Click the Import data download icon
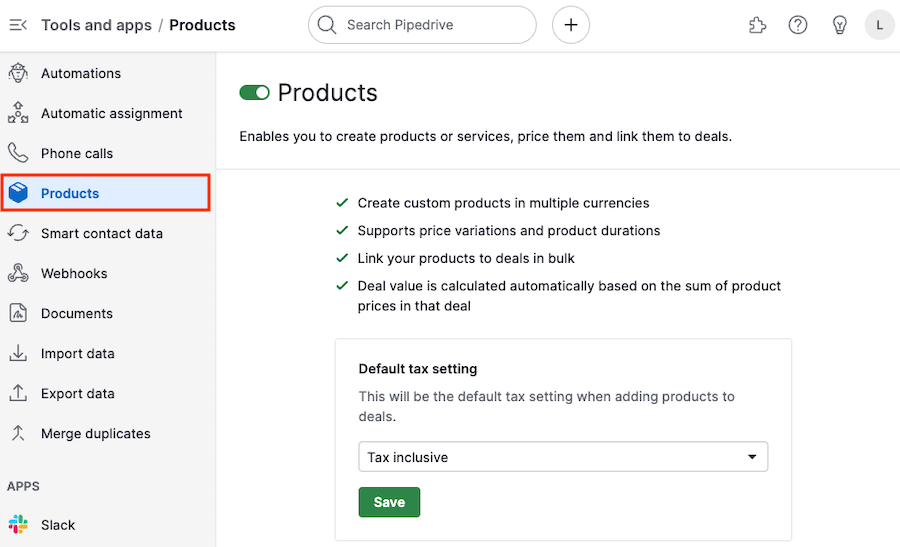The width and height of the screenshot is (900, 547). [18, 353]
